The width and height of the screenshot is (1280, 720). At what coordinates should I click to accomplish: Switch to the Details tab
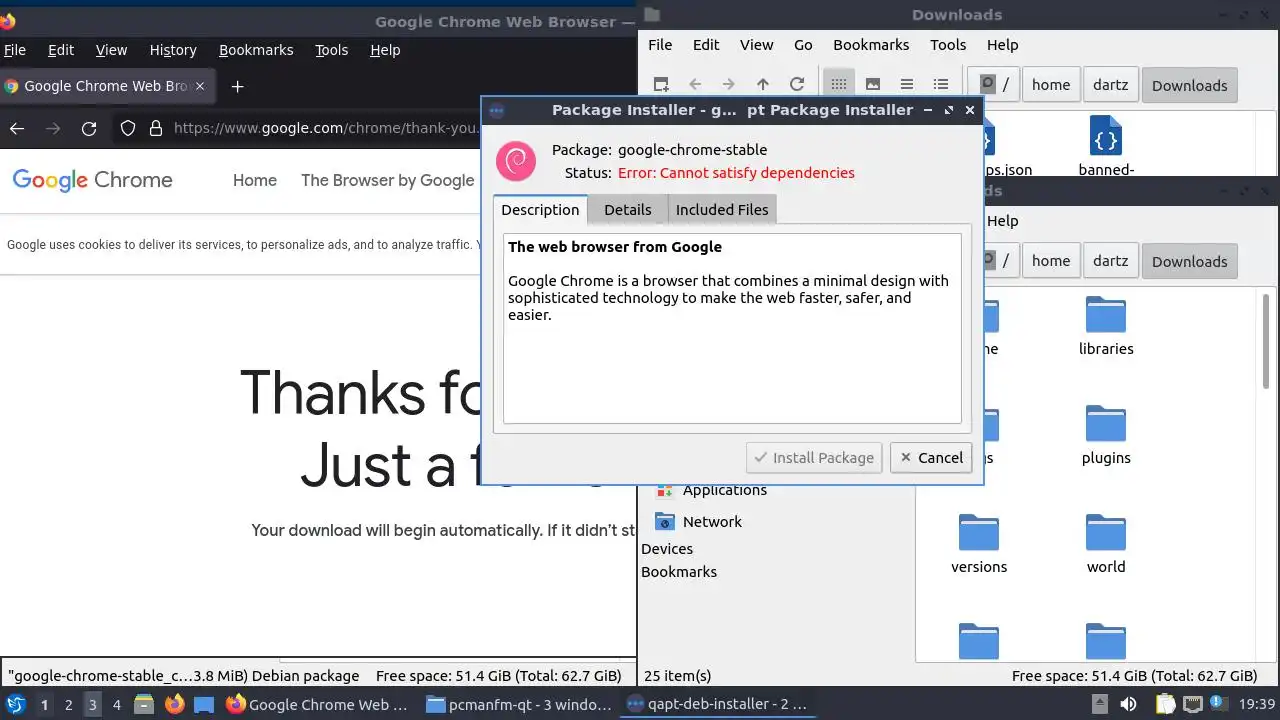(628, 210)
